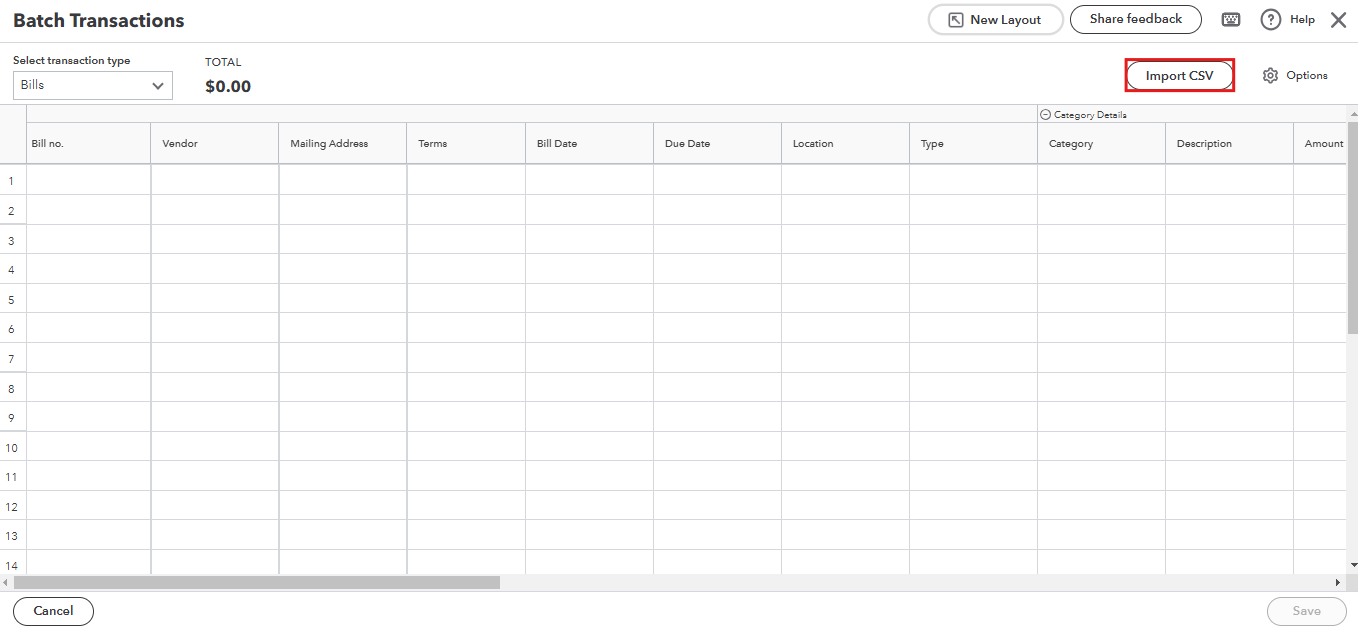Viewport: 1358px width, 626px height.
Task: Click the New Layout button
Action: click(x=995, y=19)
